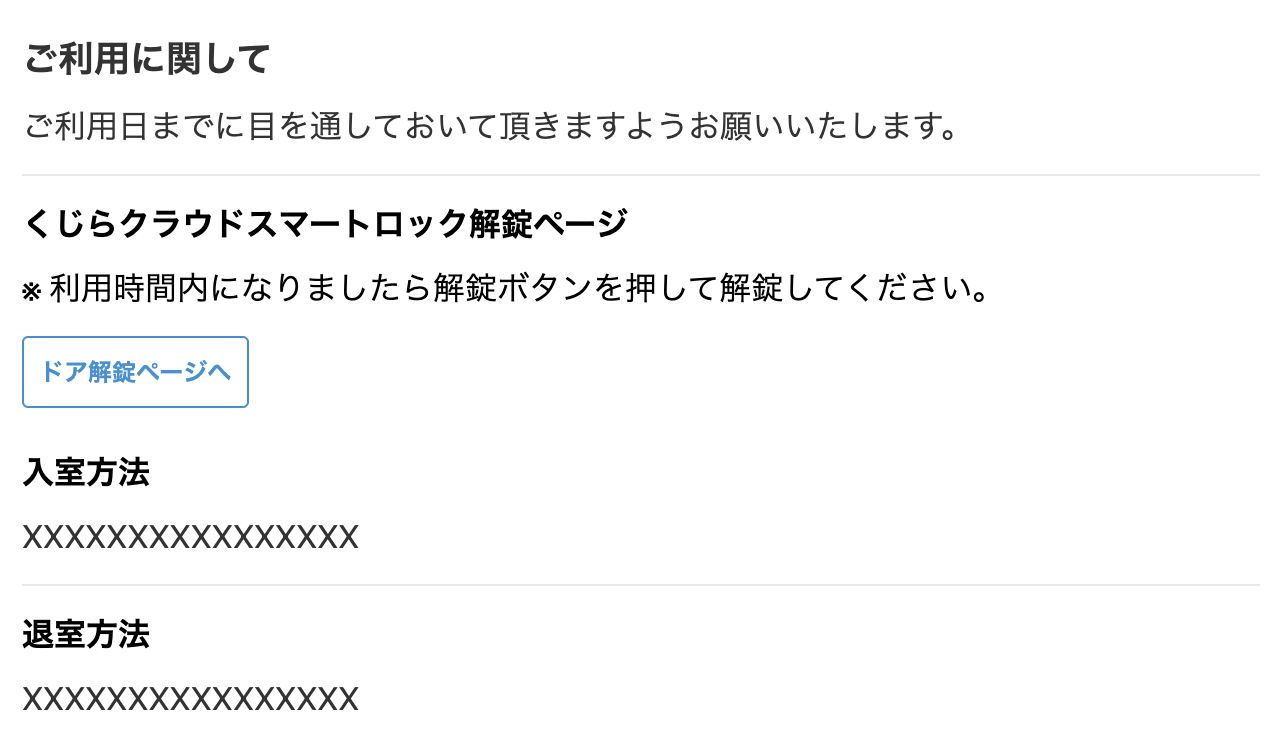
Task: Click the placeholder text under 退室方法
Action: pos(190,699)
